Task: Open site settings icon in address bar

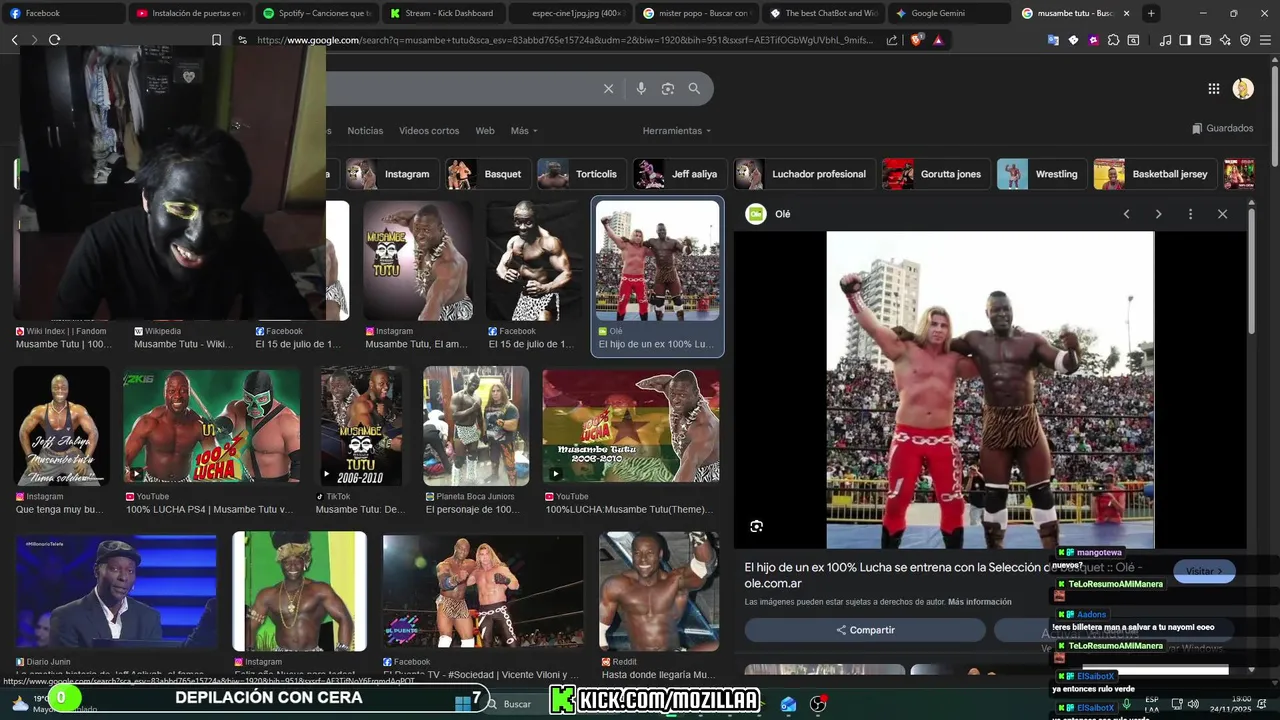Action: (x=242, y=40)
